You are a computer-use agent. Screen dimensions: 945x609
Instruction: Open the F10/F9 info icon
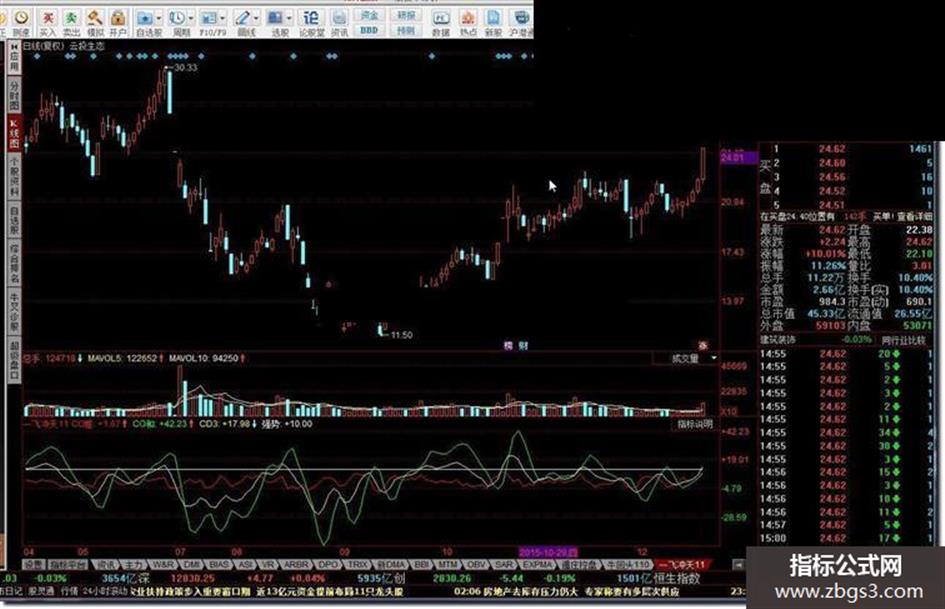209,23
